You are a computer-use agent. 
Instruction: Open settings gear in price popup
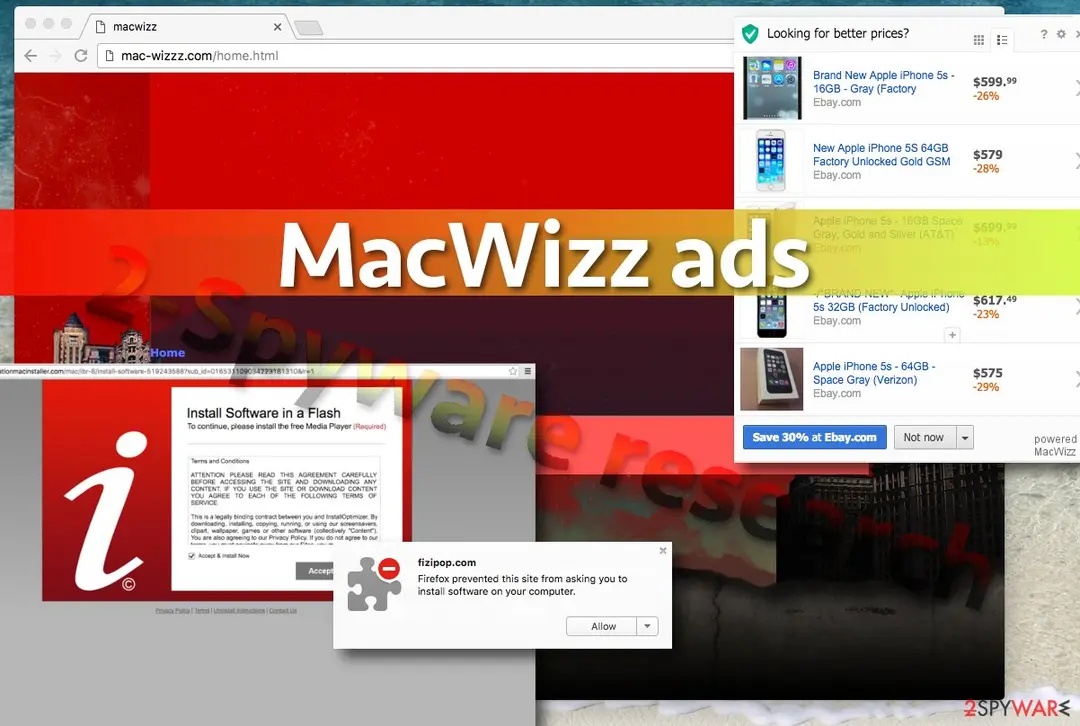click(1061, 34)
